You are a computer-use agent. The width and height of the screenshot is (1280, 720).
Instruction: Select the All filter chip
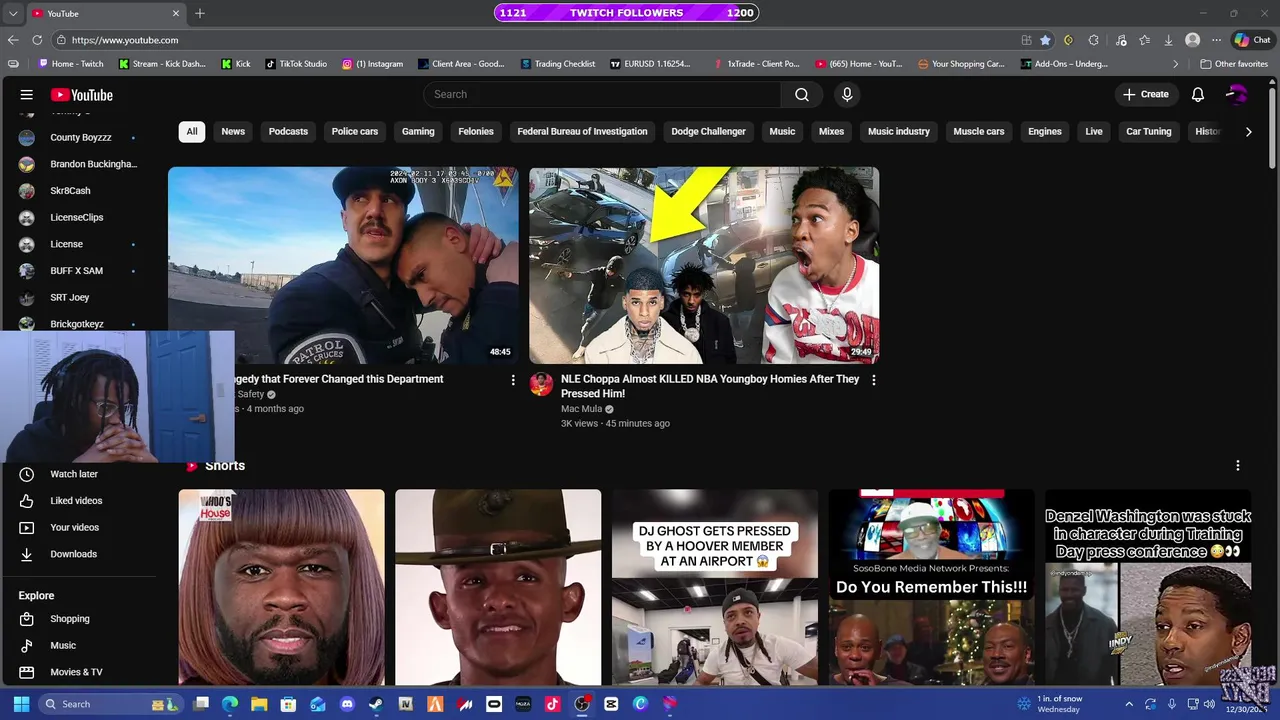click(192, 131)
